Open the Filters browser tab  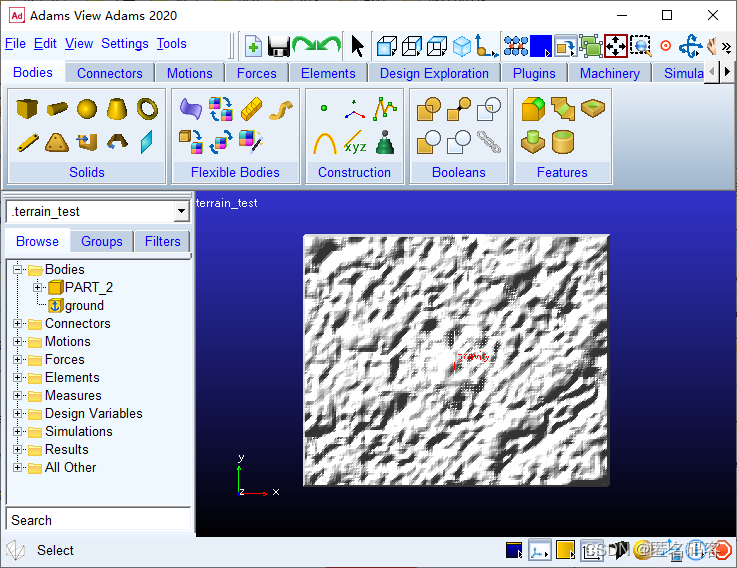pos(163,241)
